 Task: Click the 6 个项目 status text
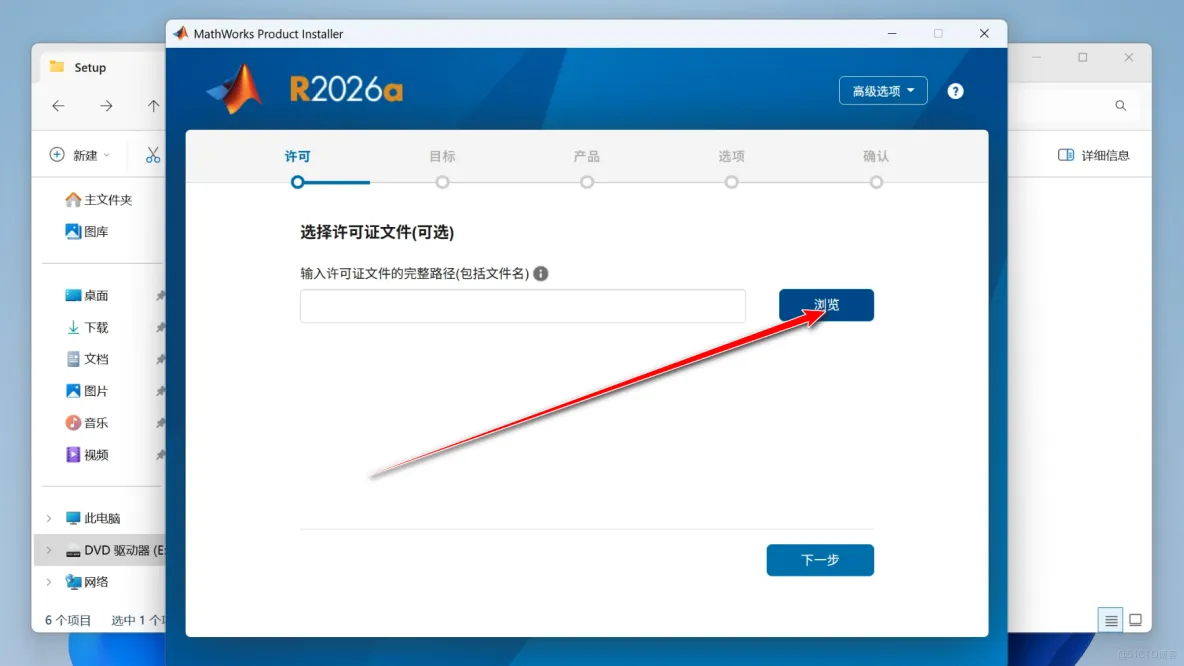(x=68, y=620)
